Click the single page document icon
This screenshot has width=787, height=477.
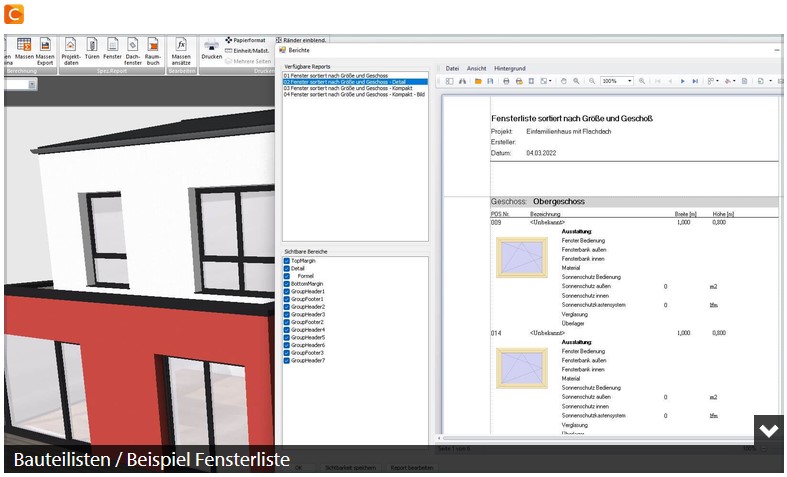click(x=744, y=81)
